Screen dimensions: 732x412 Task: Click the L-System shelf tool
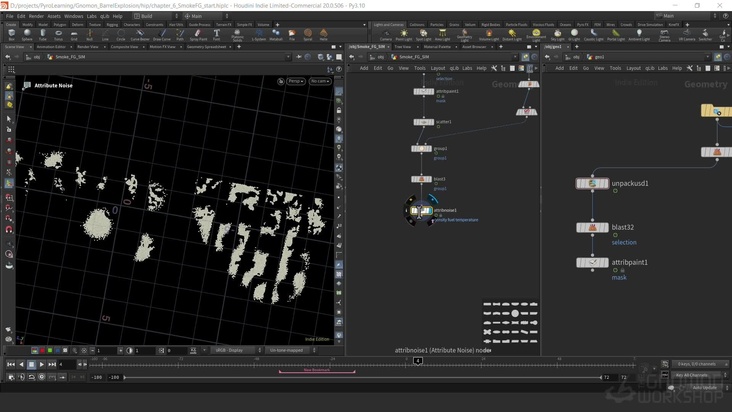pos(260,35)
